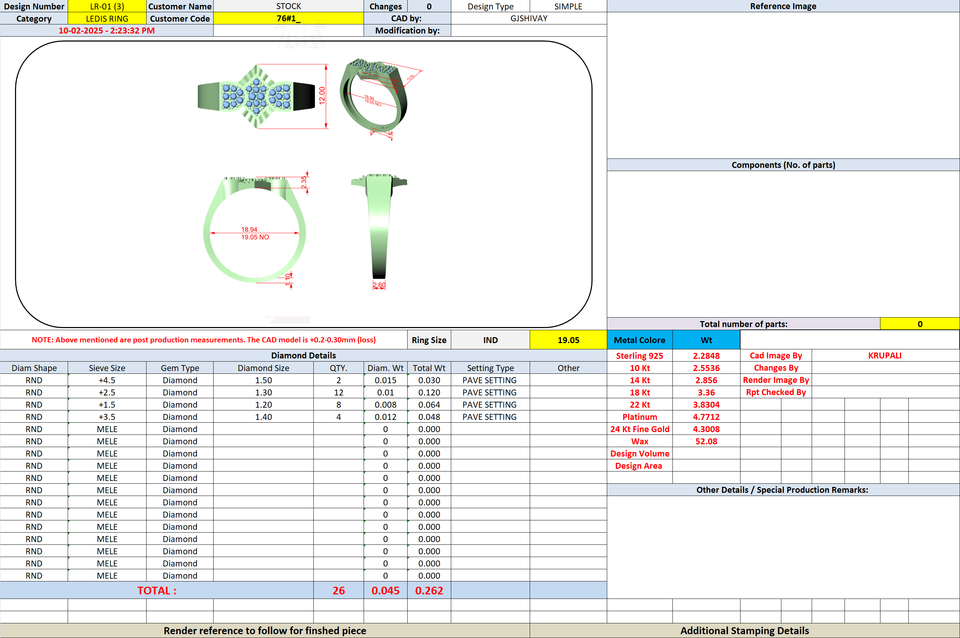The height and width of the screenshot is (638, 960).
Task: Click the top-view ring render thumbnail
Action: (x=257, y=97)
